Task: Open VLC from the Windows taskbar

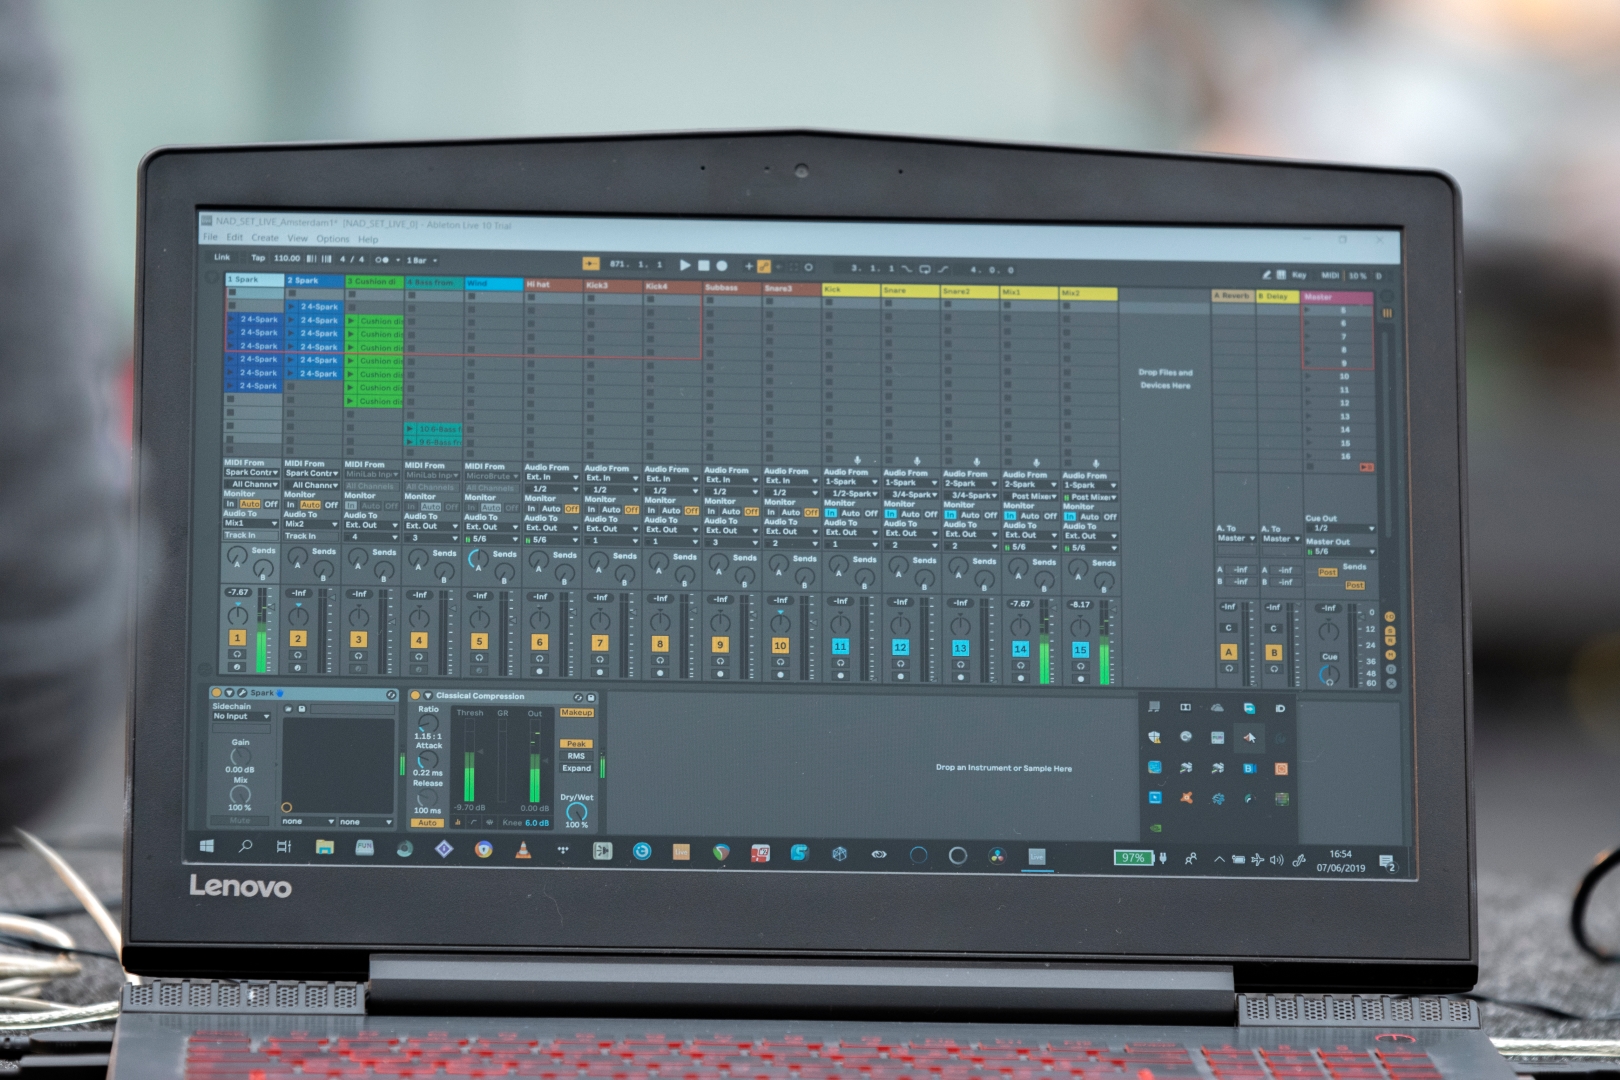Action: tap(523, 851)
